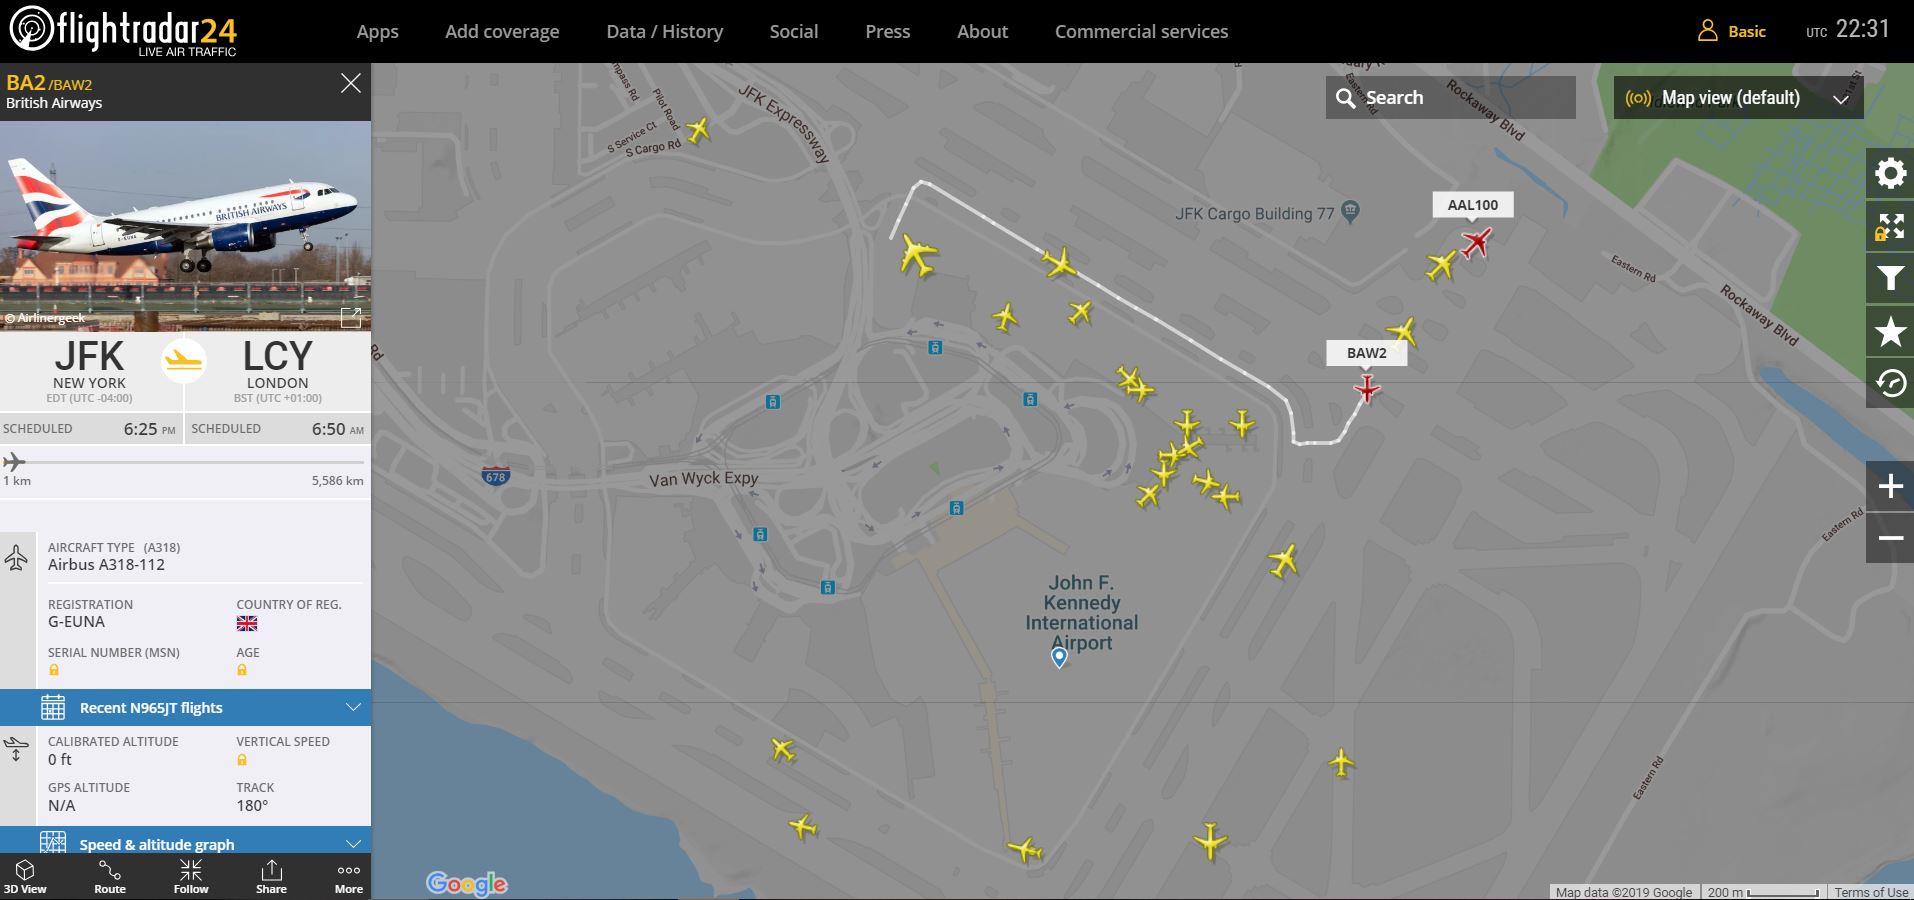Follow the BA2 aircraft
The image size is (1914, 900).
point(191,877)
